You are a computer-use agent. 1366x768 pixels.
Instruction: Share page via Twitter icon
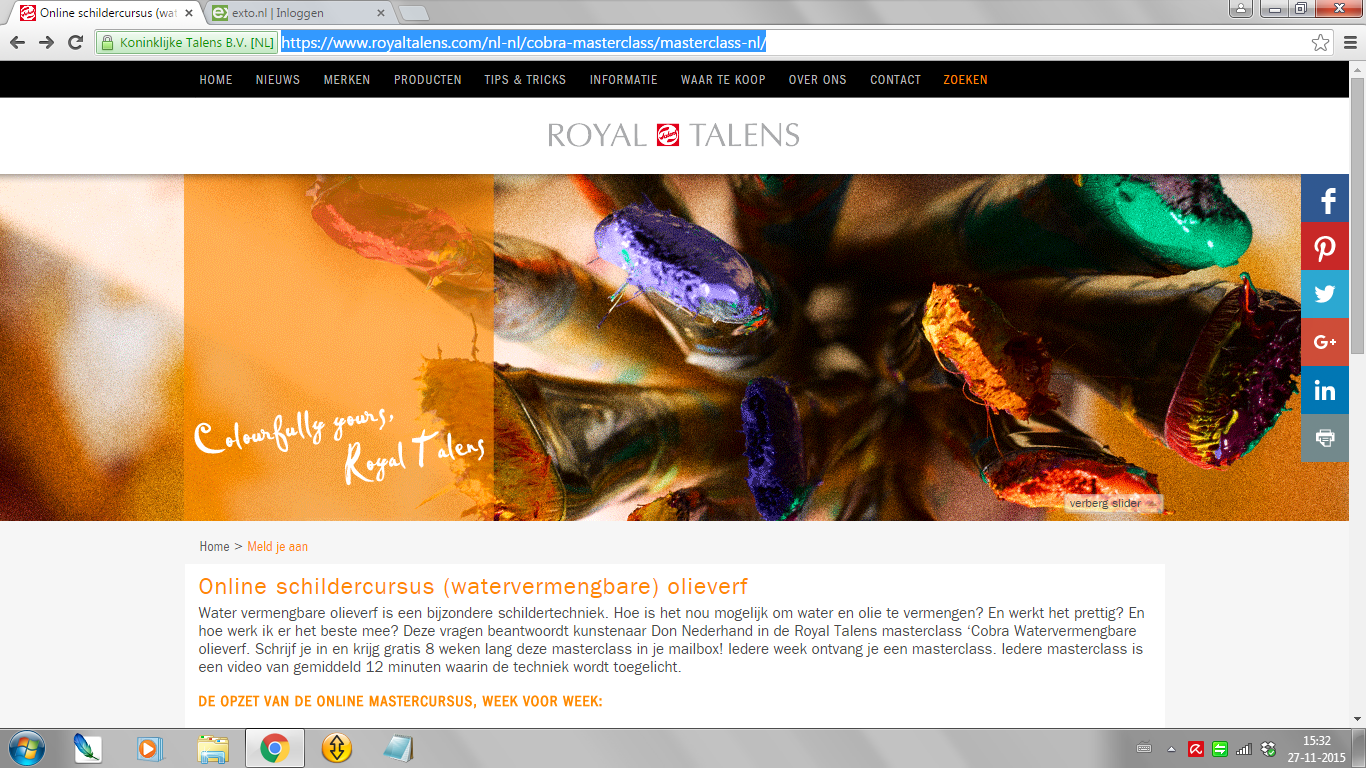tap(1325, 294)
